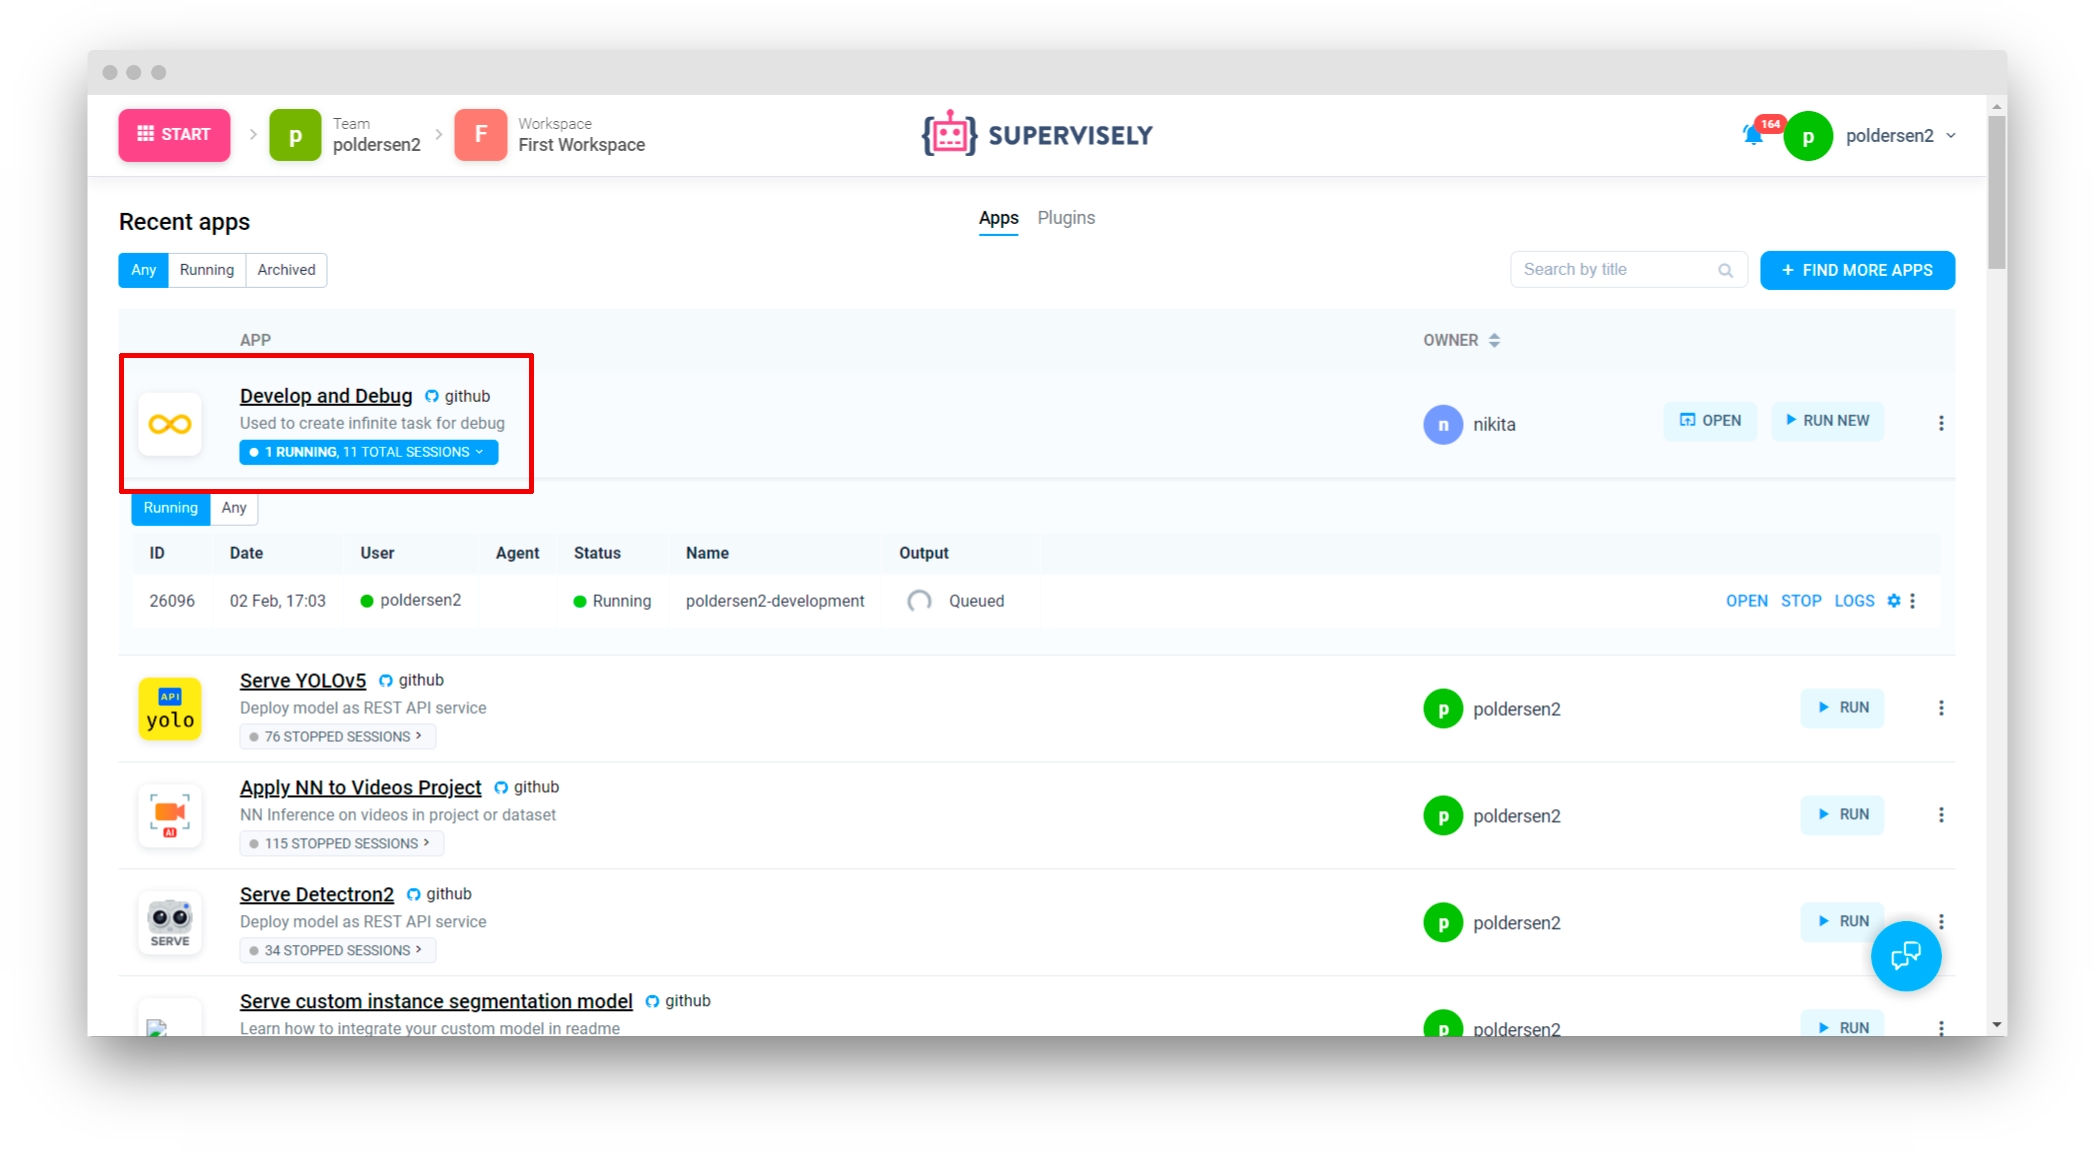Click the Queued spinner icon

coord(919,601)
